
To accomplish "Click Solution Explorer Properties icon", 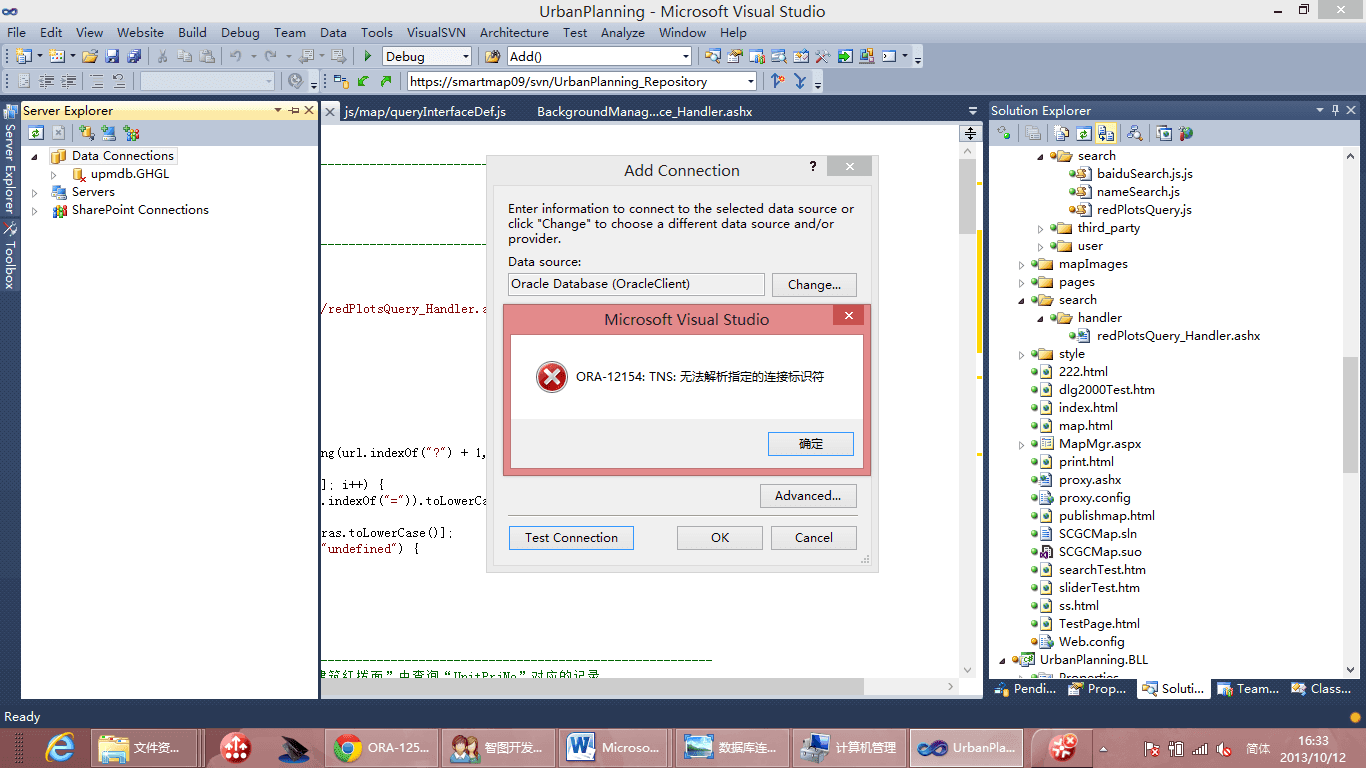I will [x=1033, y=133].
